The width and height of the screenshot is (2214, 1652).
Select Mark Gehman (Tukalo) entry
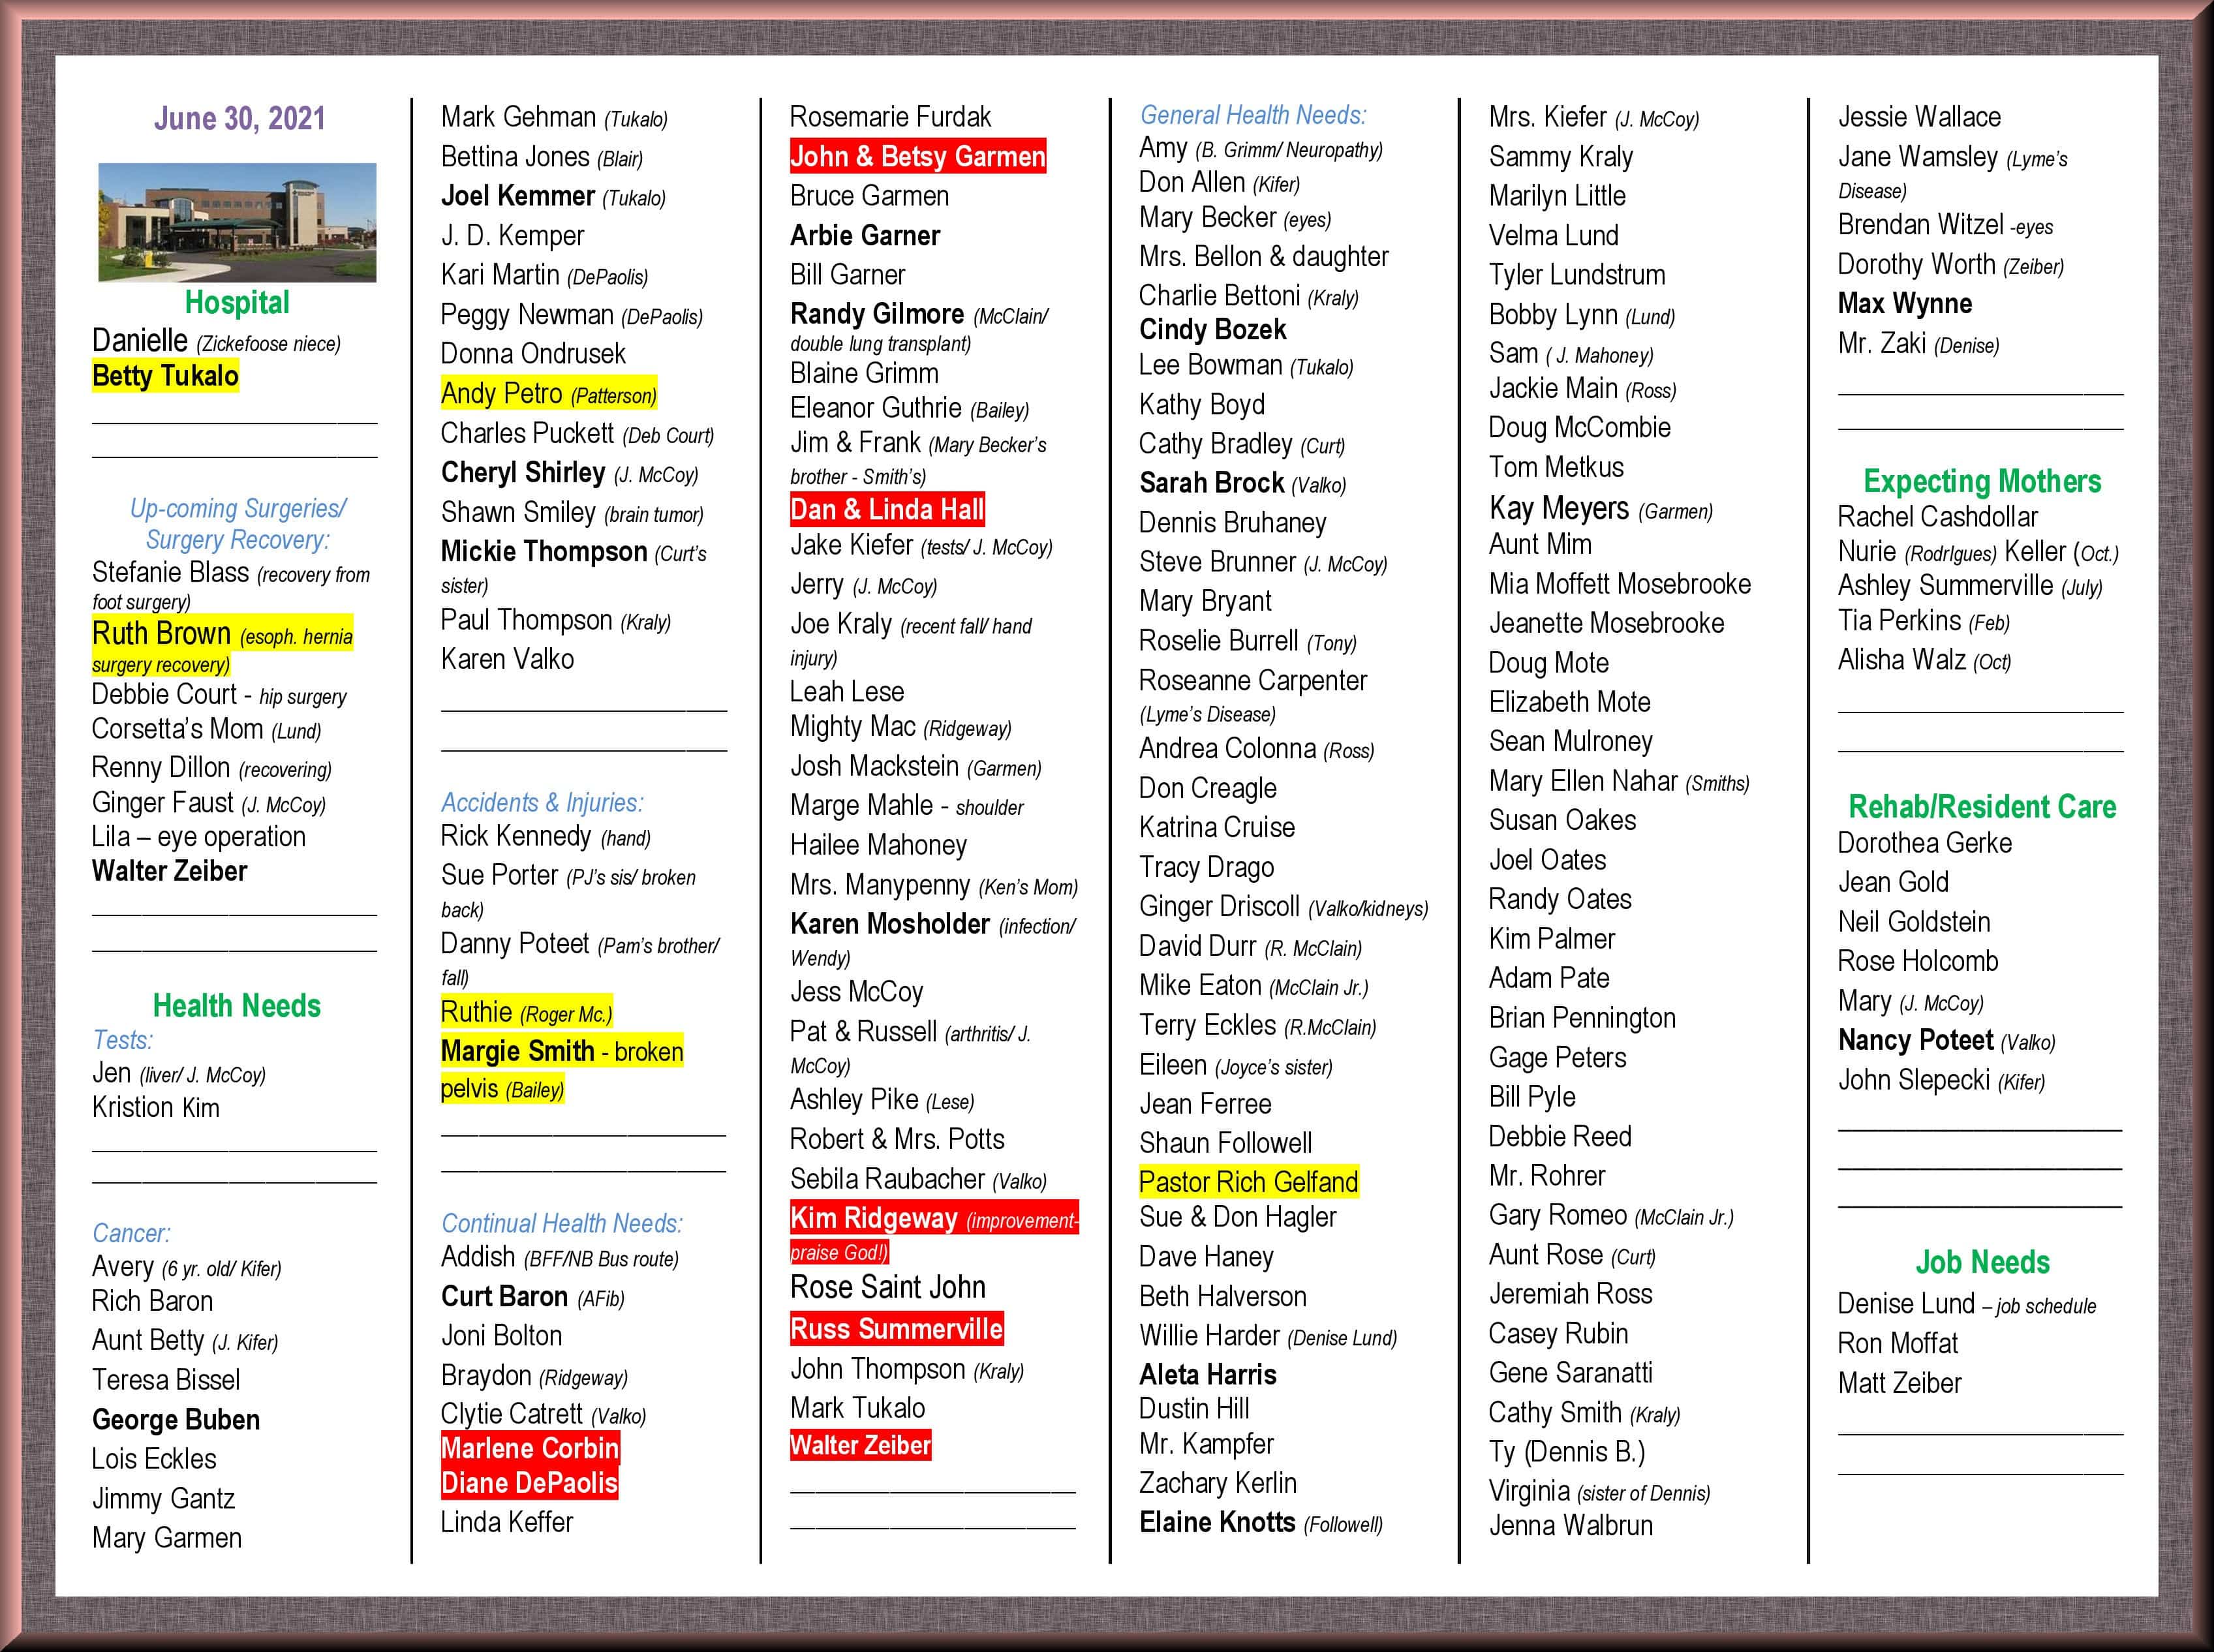coord(554,118)
